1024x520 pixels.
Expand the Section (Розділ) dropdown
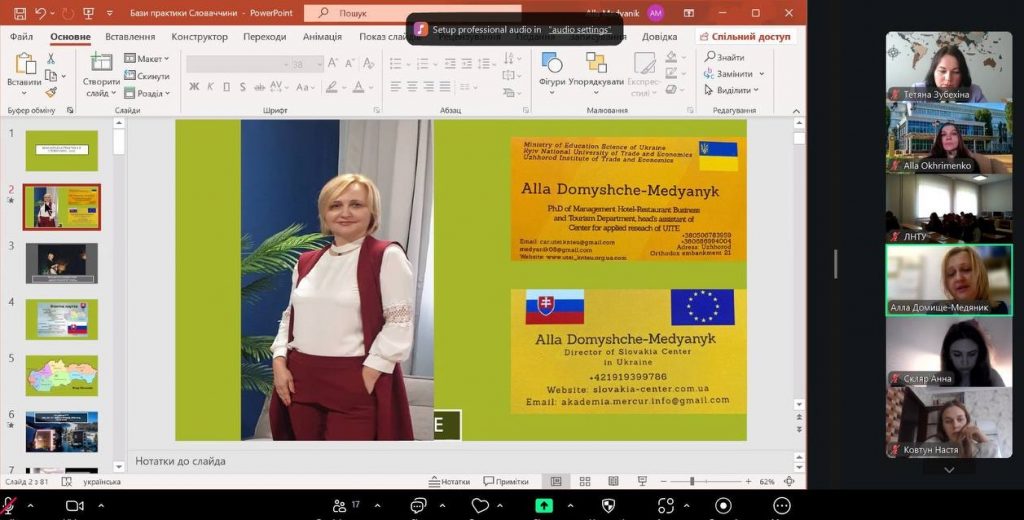148,93
